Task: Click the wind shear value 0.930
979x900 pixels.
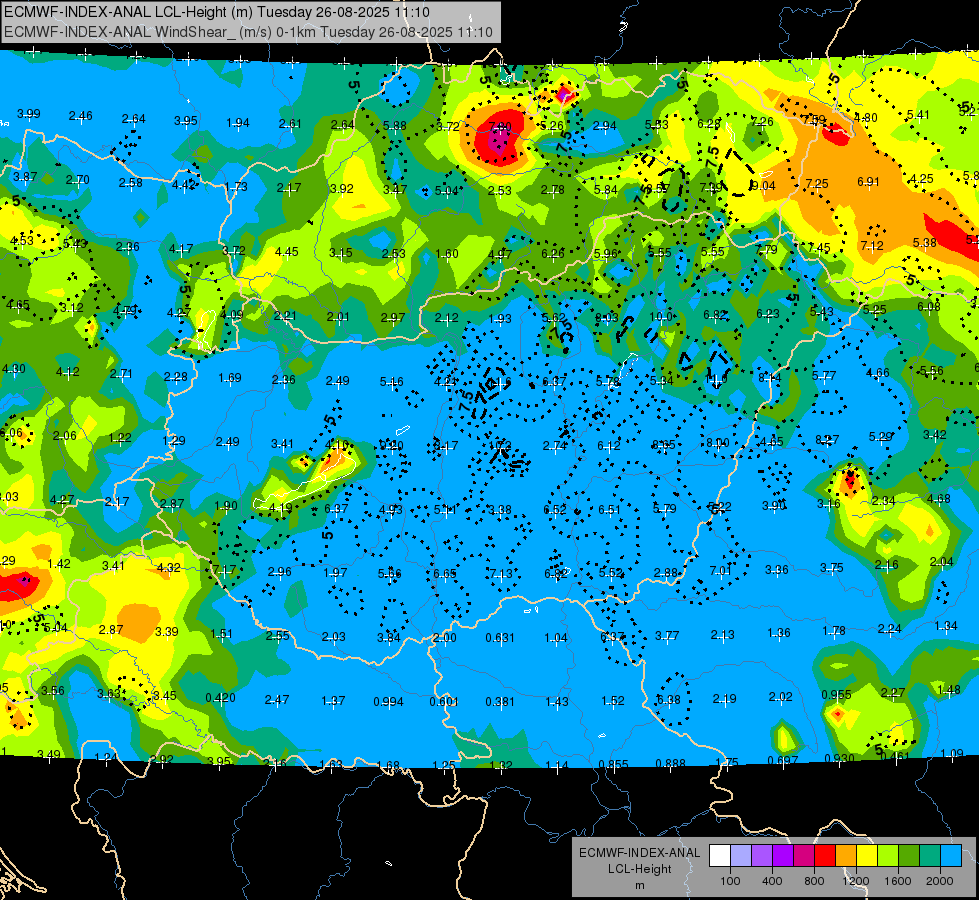Action: click(x=840, y=758)
